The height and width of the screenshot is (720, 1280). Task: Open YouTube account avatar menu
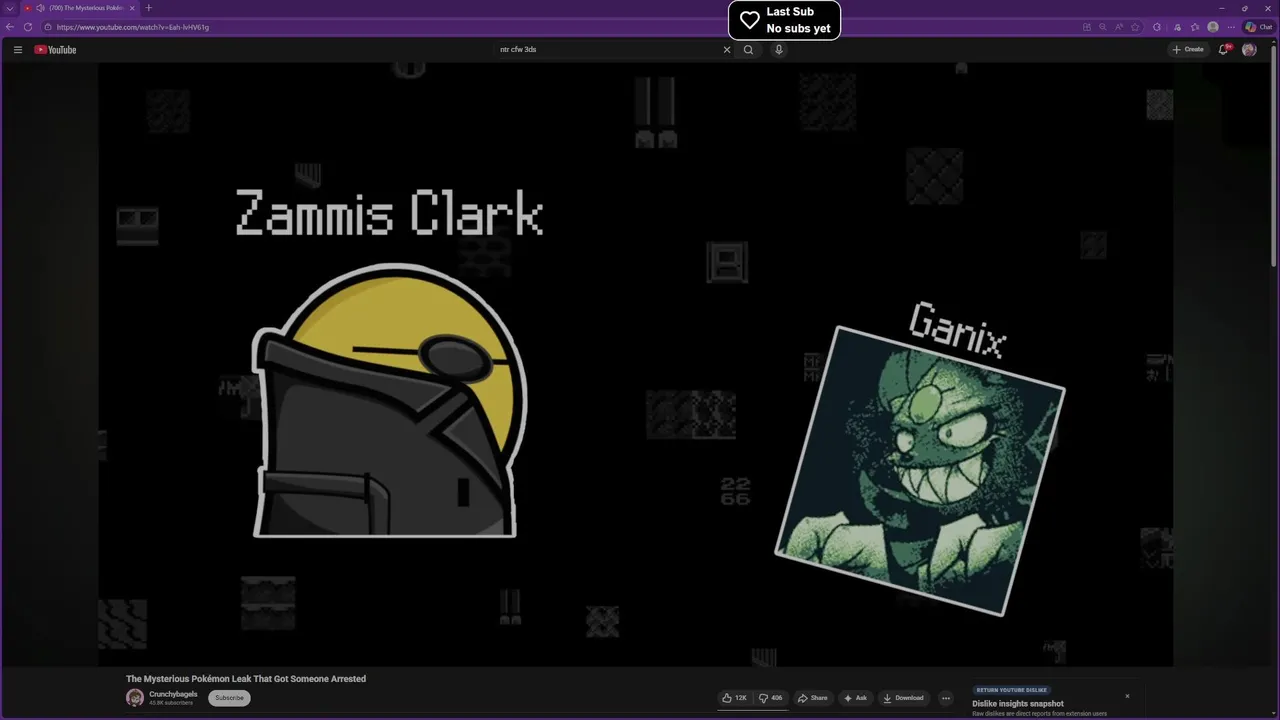click(x=1249, y=49)
